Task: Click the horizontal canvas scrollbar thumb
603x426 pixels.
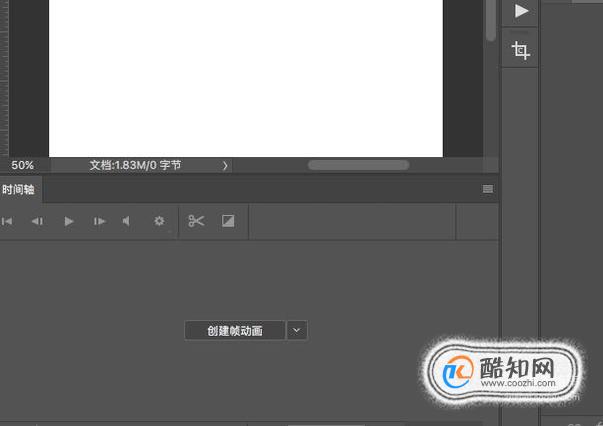Action: click(358, 165)
